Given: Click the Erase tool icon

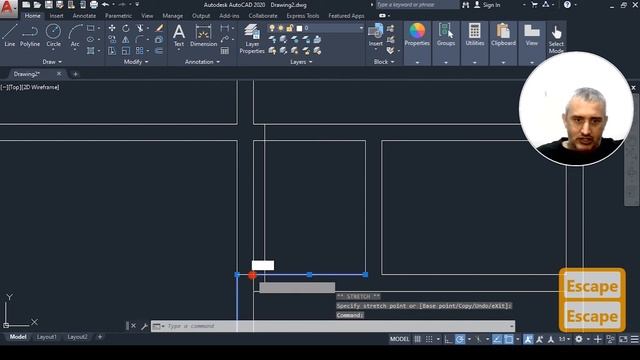Looking at the screenshot, I should click(160, 28).
